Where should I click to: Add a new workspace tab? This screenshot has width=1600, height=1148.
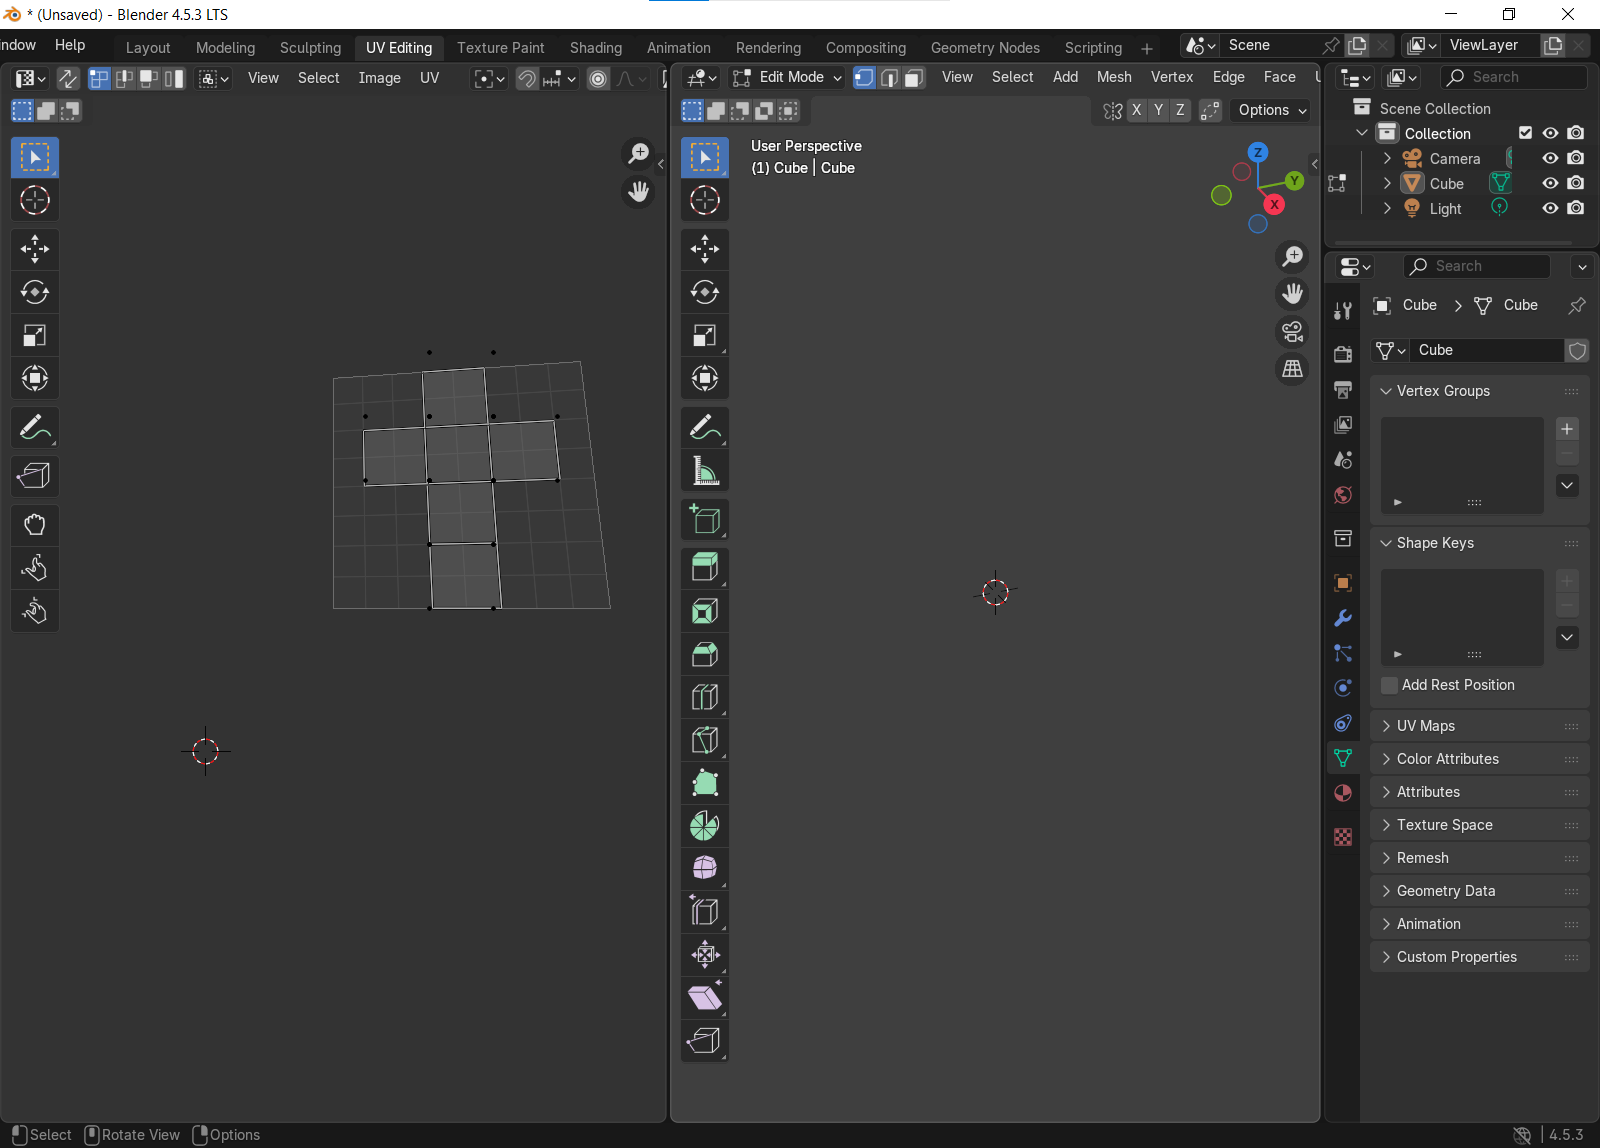pyautogui.click(x=1147, y=48)
